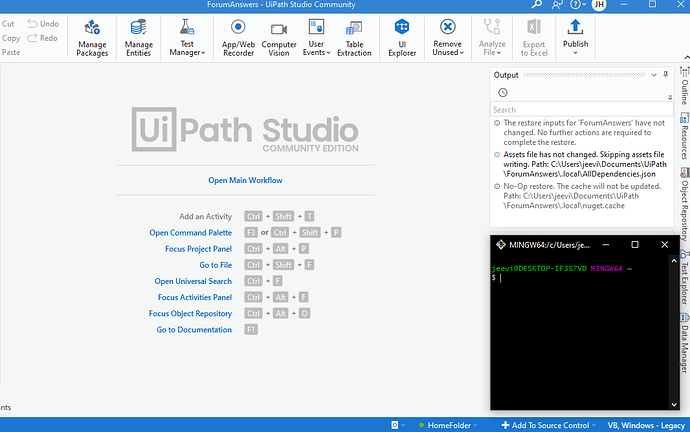Click Open Universal Search link
Image resolution: width=690 pixels, height=432 pixels.
193,281
